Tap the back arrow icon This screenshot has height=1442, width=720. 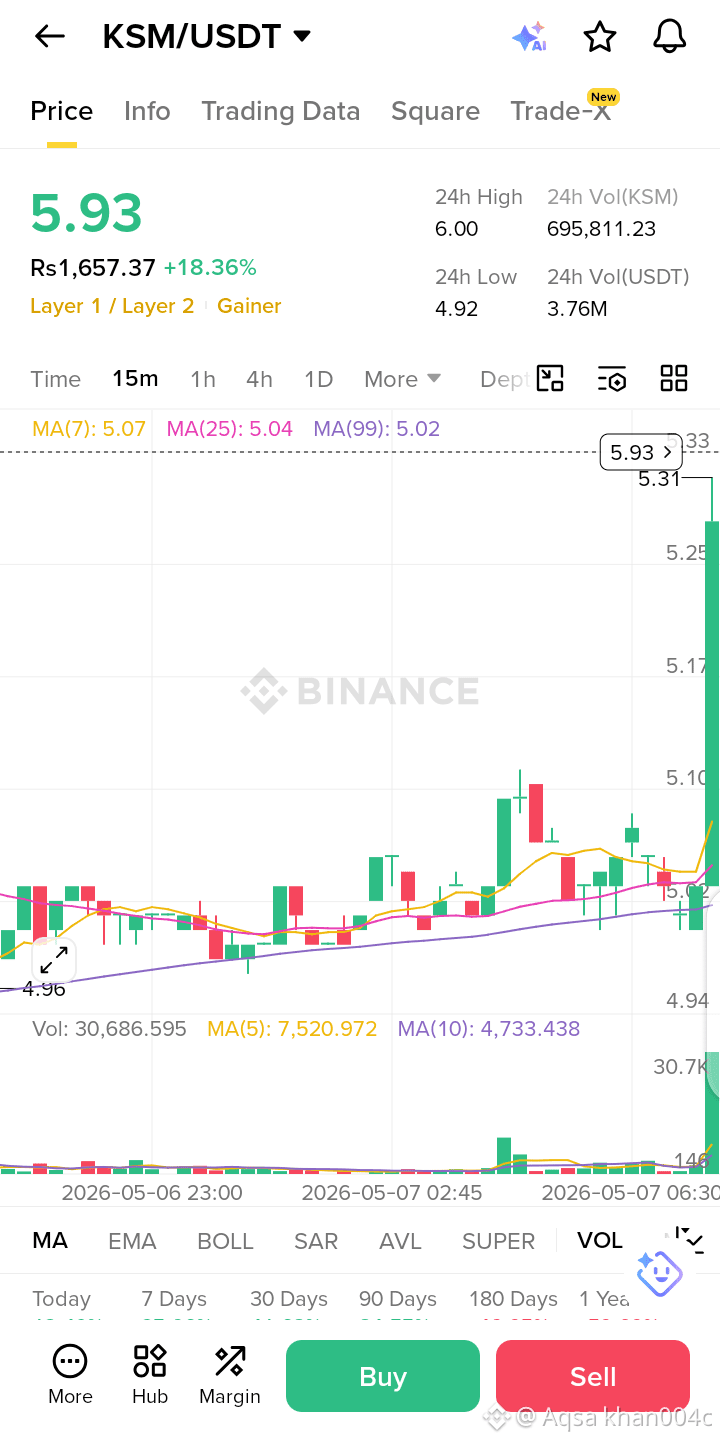tap(49, 37)
